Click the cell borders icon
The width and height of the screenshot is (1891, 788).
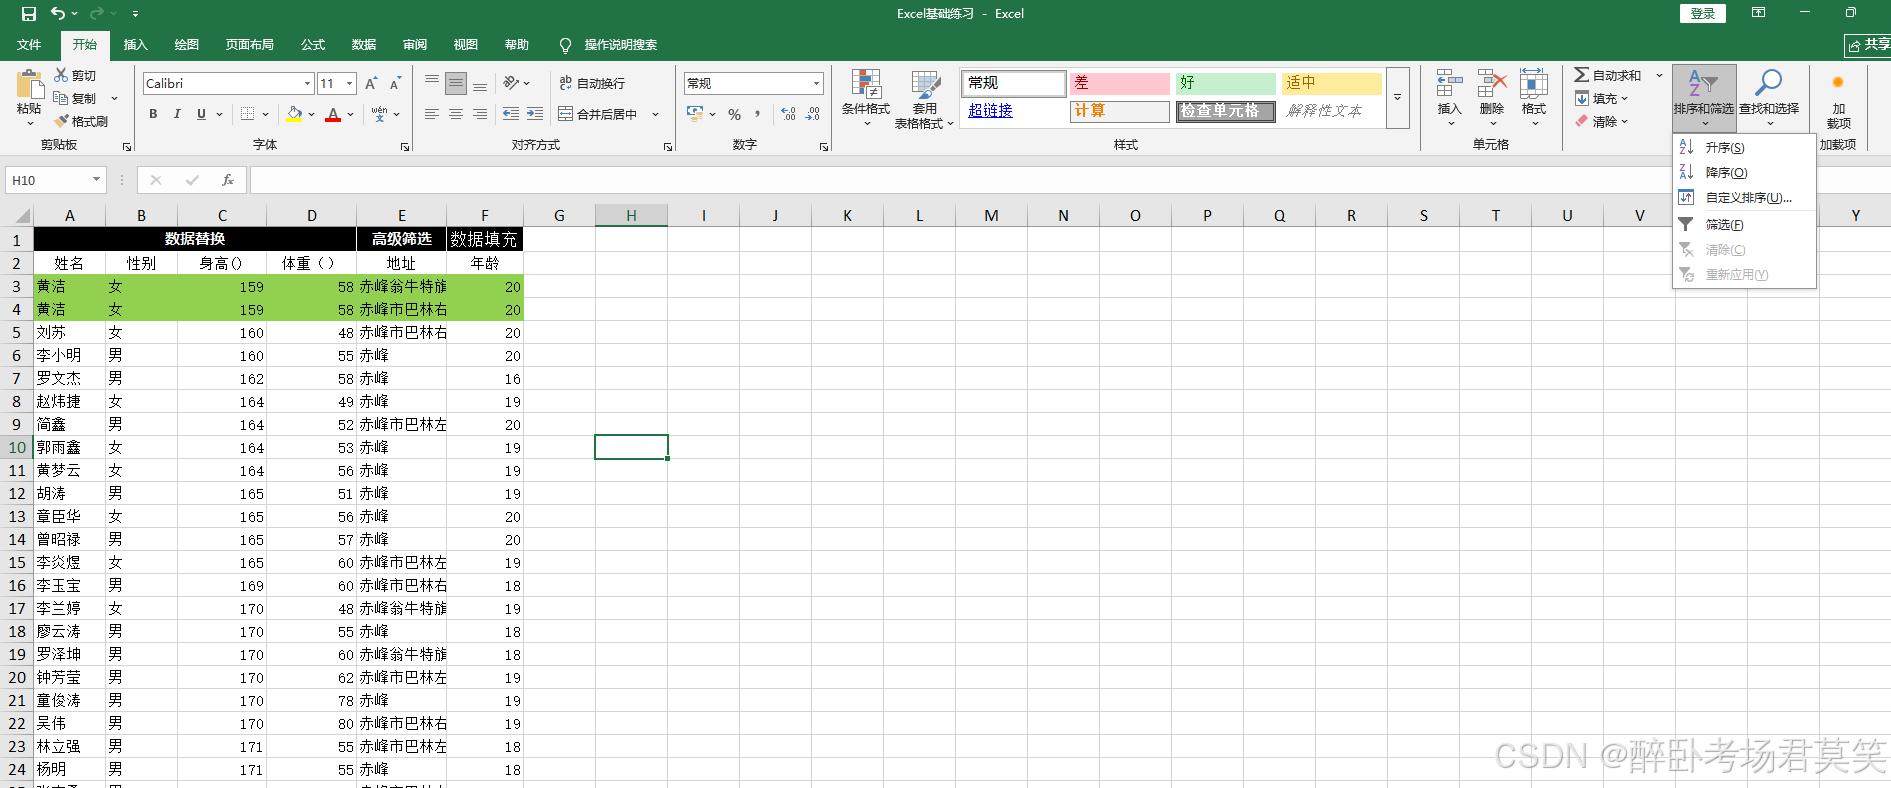tap(247, 114)
